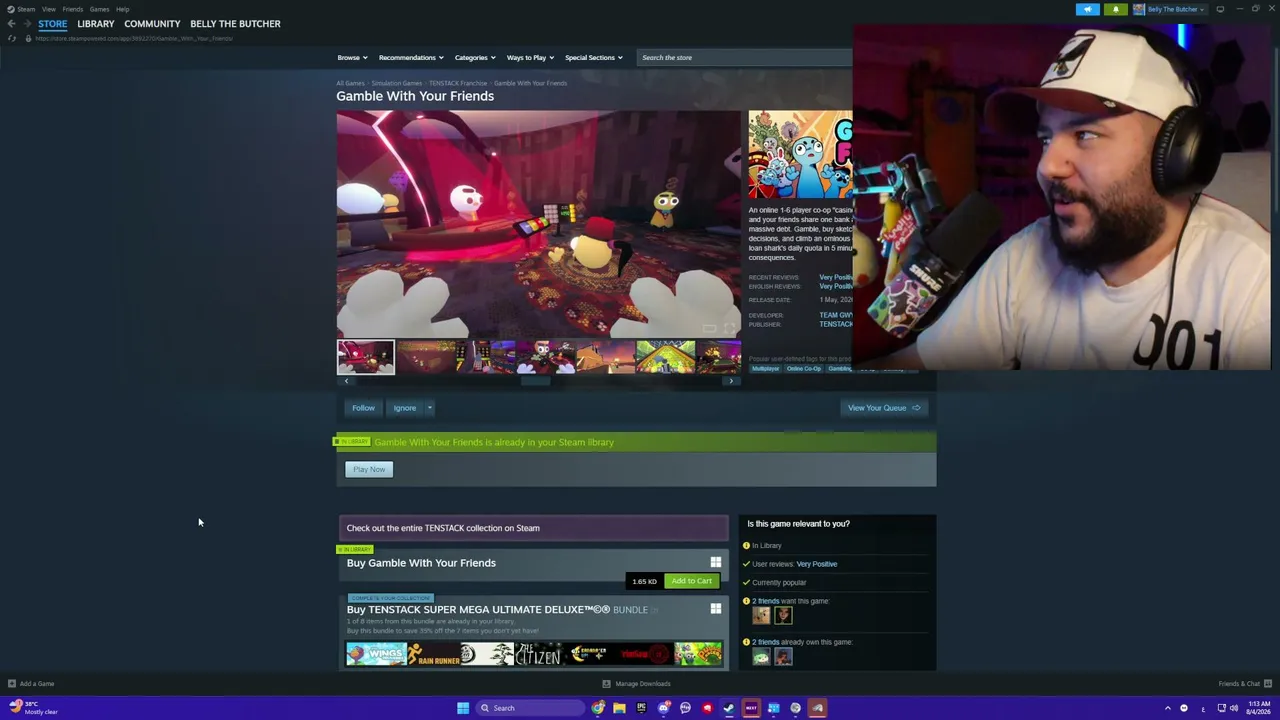Follow Gamble With Your Friends
Image resolution: width=1280 pixels, height=720 pixels.
pos(363,408)
